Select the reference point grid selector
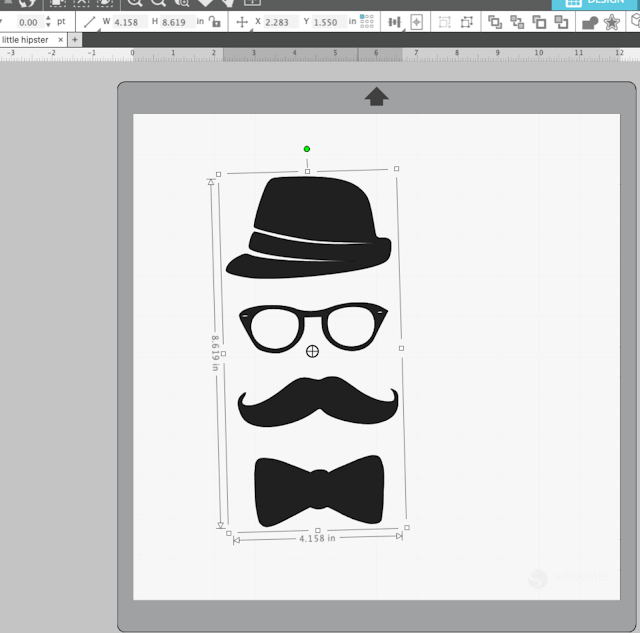 click(367, 21)
